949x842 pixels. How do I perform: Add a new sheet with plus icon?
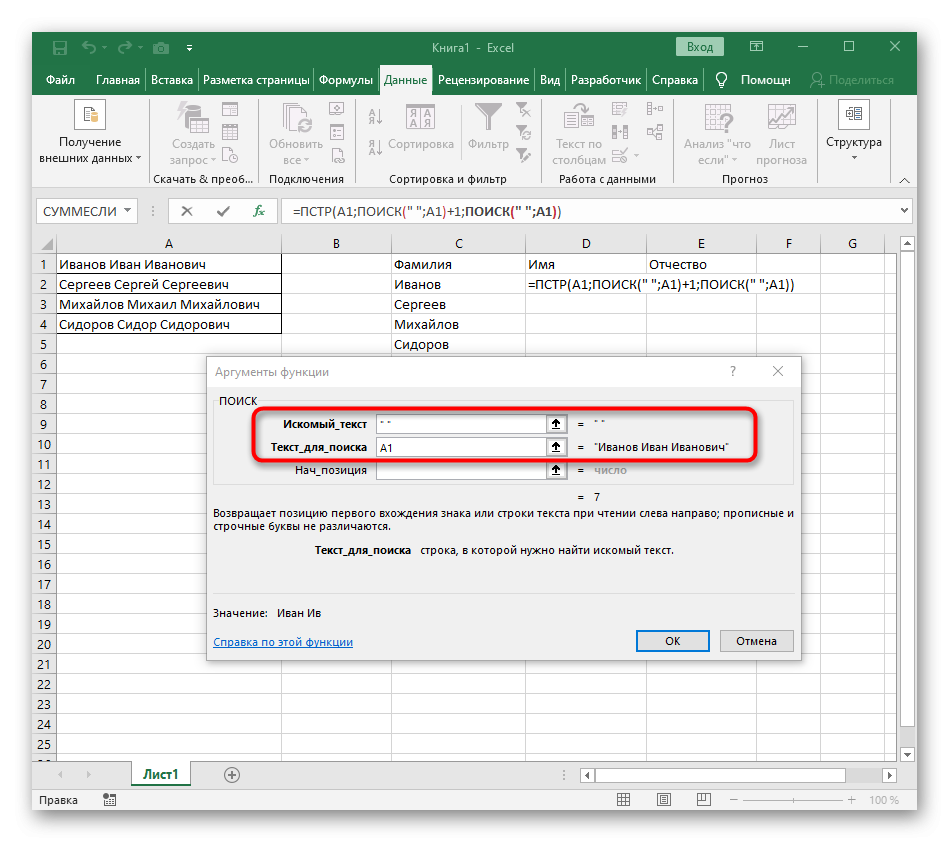pos(232,774)
